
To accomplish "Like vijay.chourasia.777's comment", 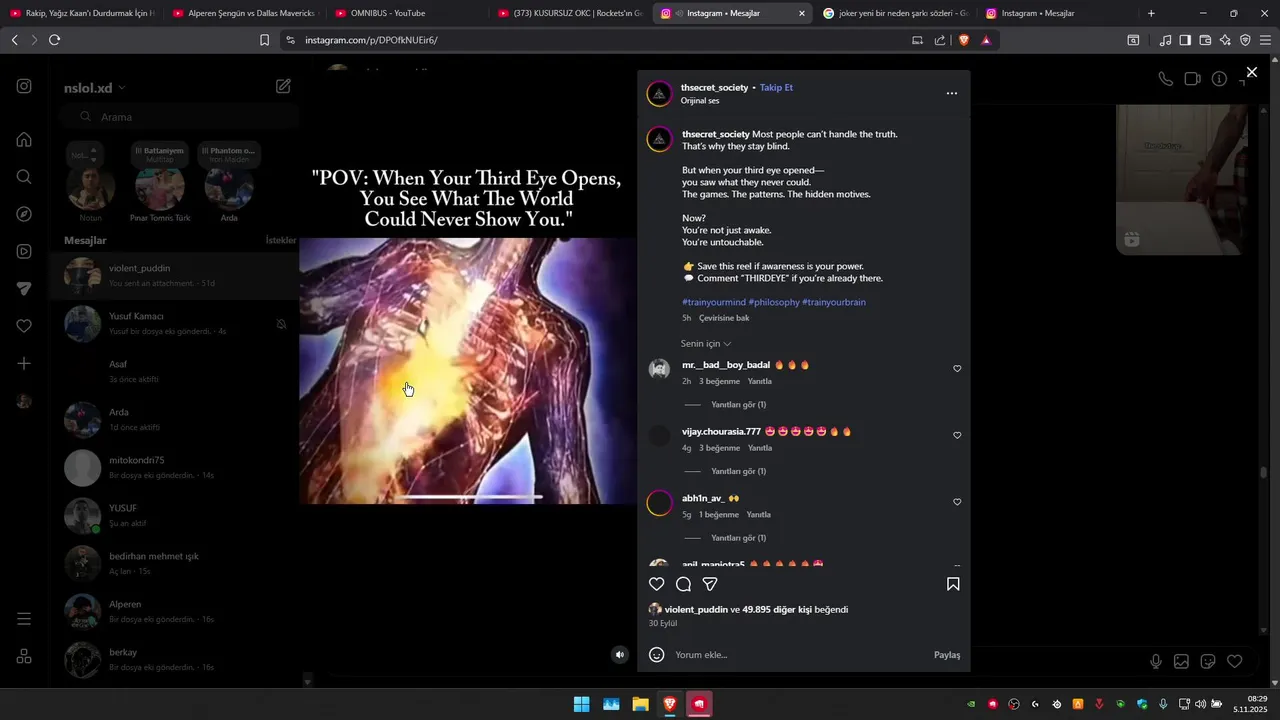I will pos(957,435).
